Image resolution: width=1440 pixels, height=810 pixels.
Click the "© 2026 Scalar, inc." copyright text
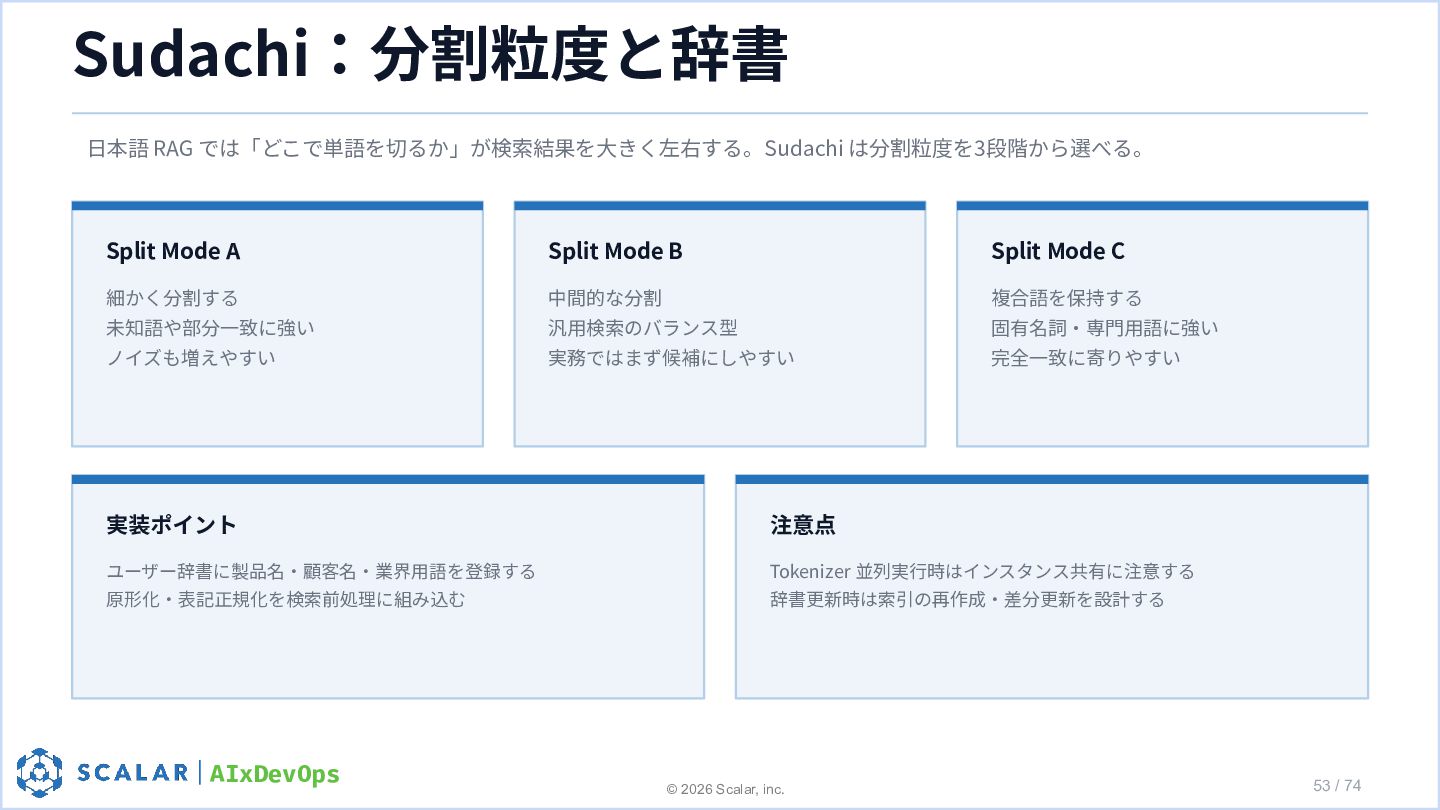[726, 790]
